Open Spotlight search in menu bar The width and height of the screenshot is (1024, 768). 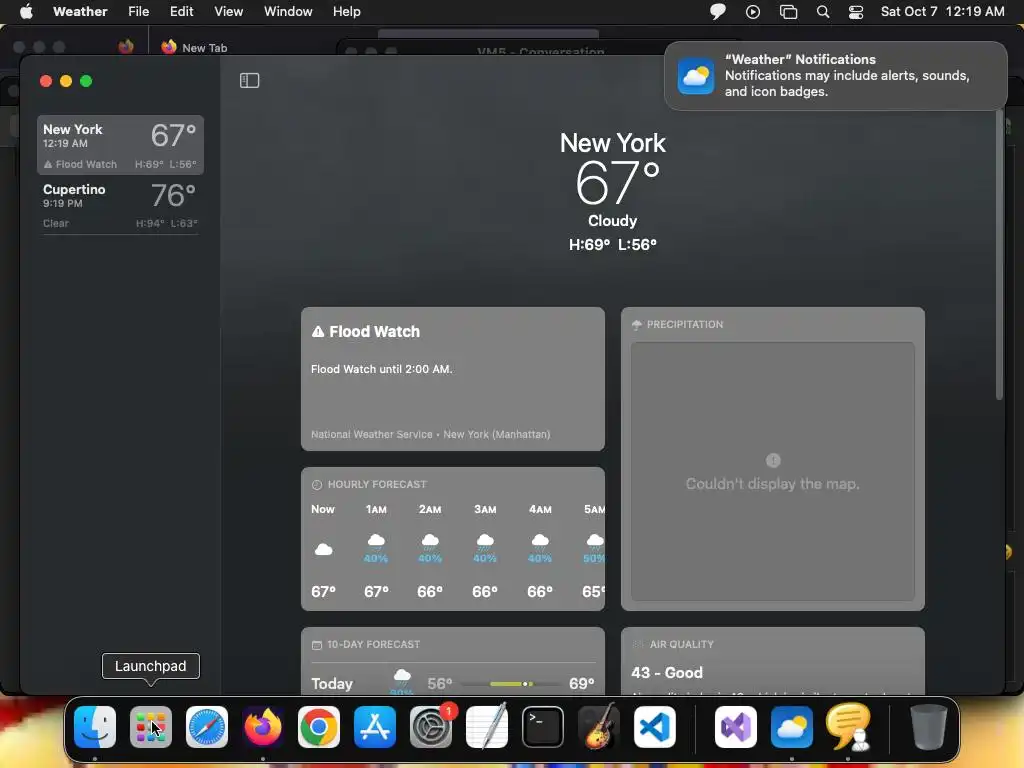coord(823,12)
